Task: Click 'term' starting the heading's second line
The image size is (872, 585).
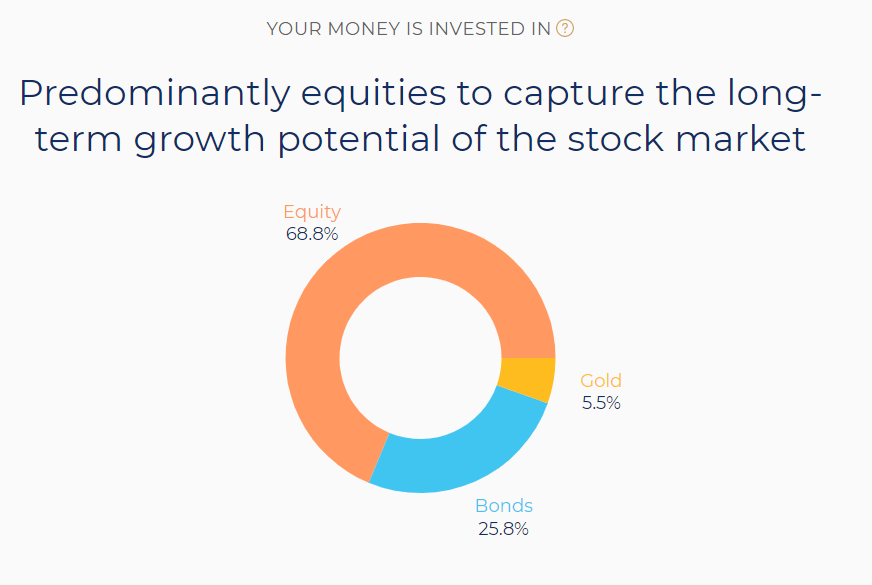Action: (72, 139)
